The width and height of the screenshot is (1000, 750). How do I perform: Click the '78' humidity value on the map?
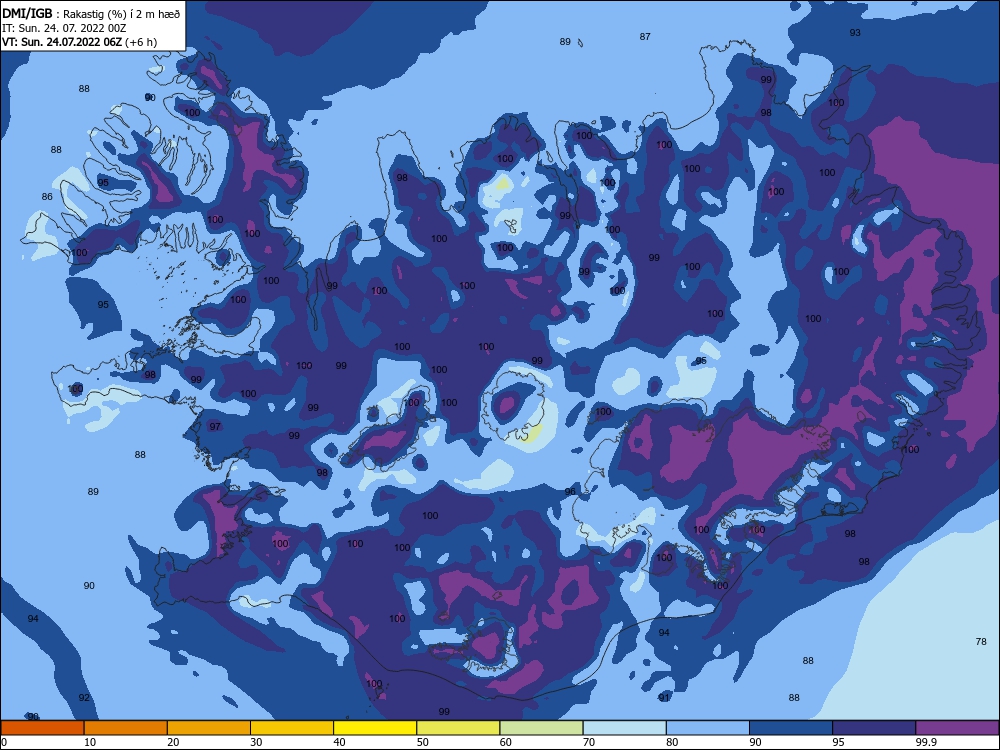981,642
